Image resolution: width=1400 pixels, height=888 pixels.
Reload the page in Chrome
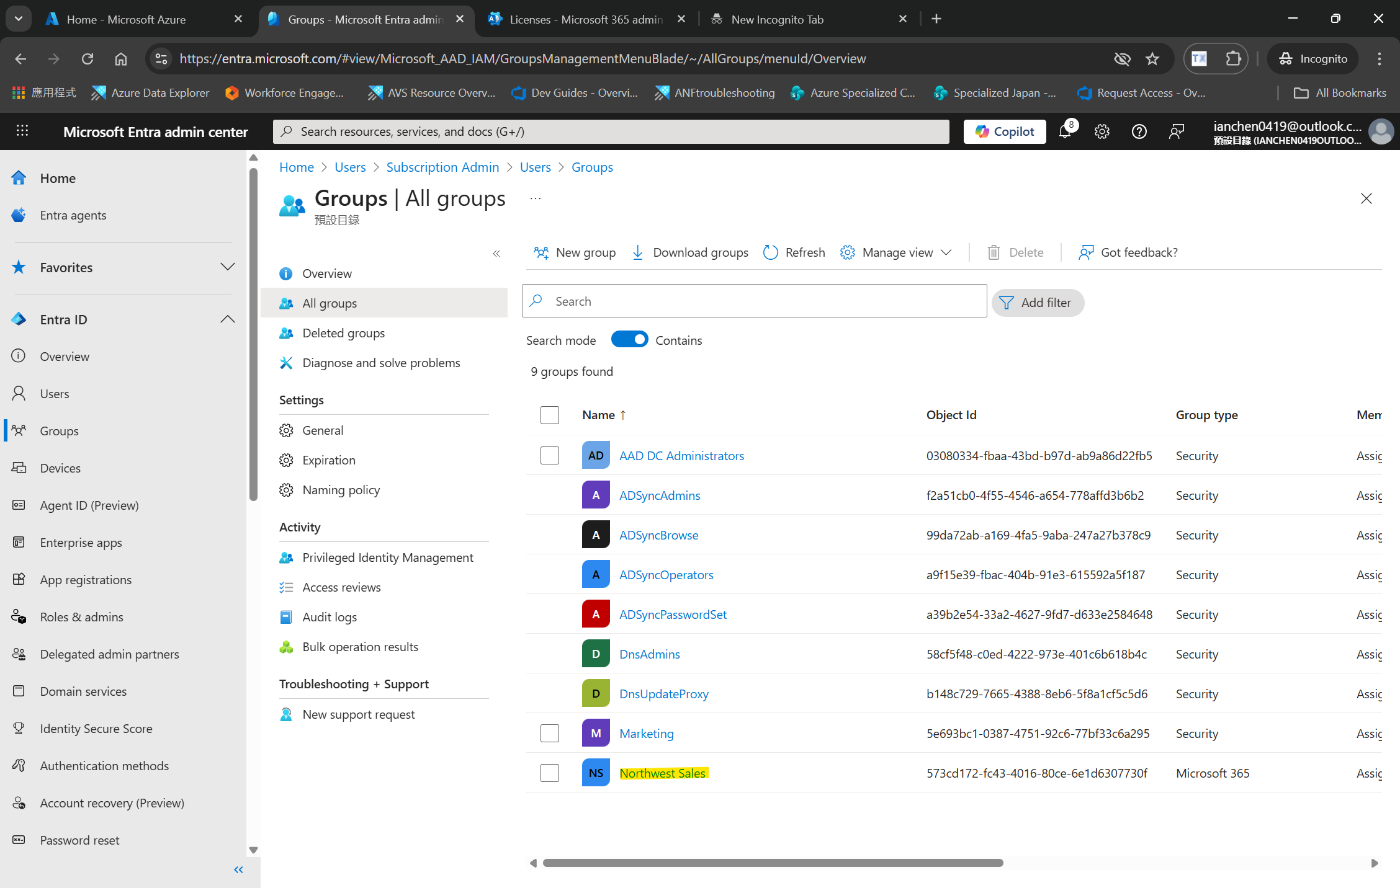(87, 59)
